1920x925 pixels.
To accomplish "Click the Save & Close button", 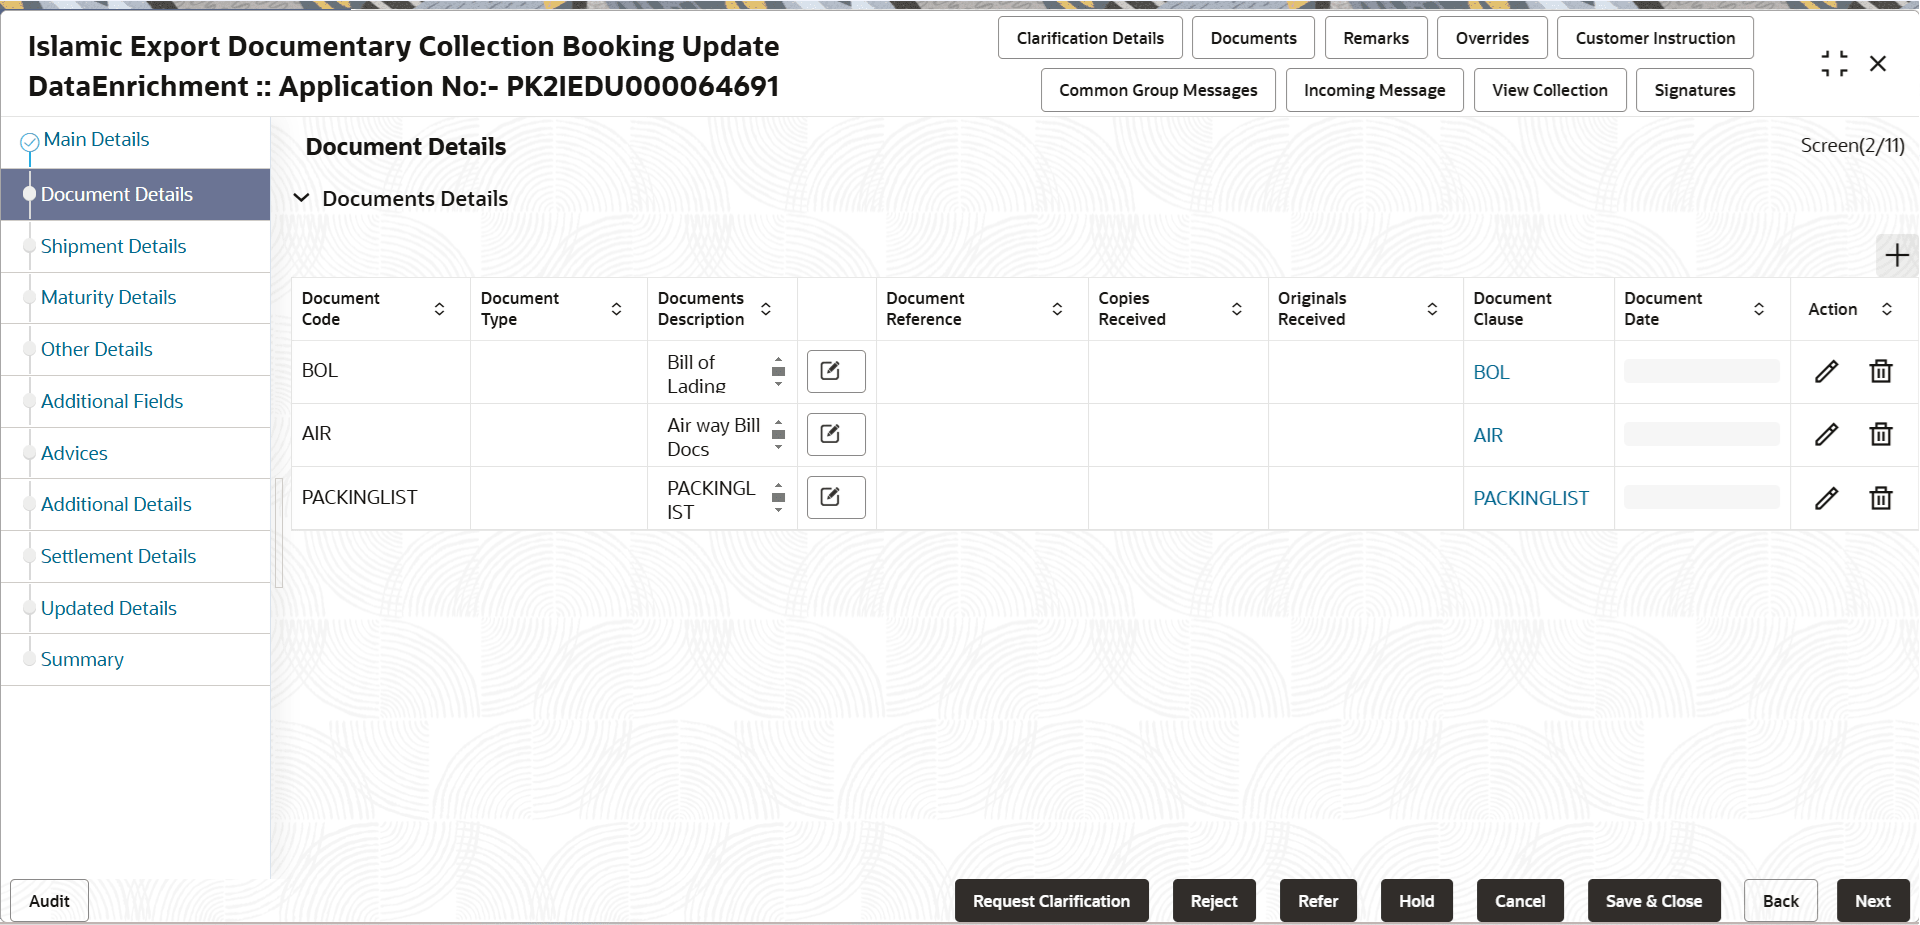I will 1654,900.
